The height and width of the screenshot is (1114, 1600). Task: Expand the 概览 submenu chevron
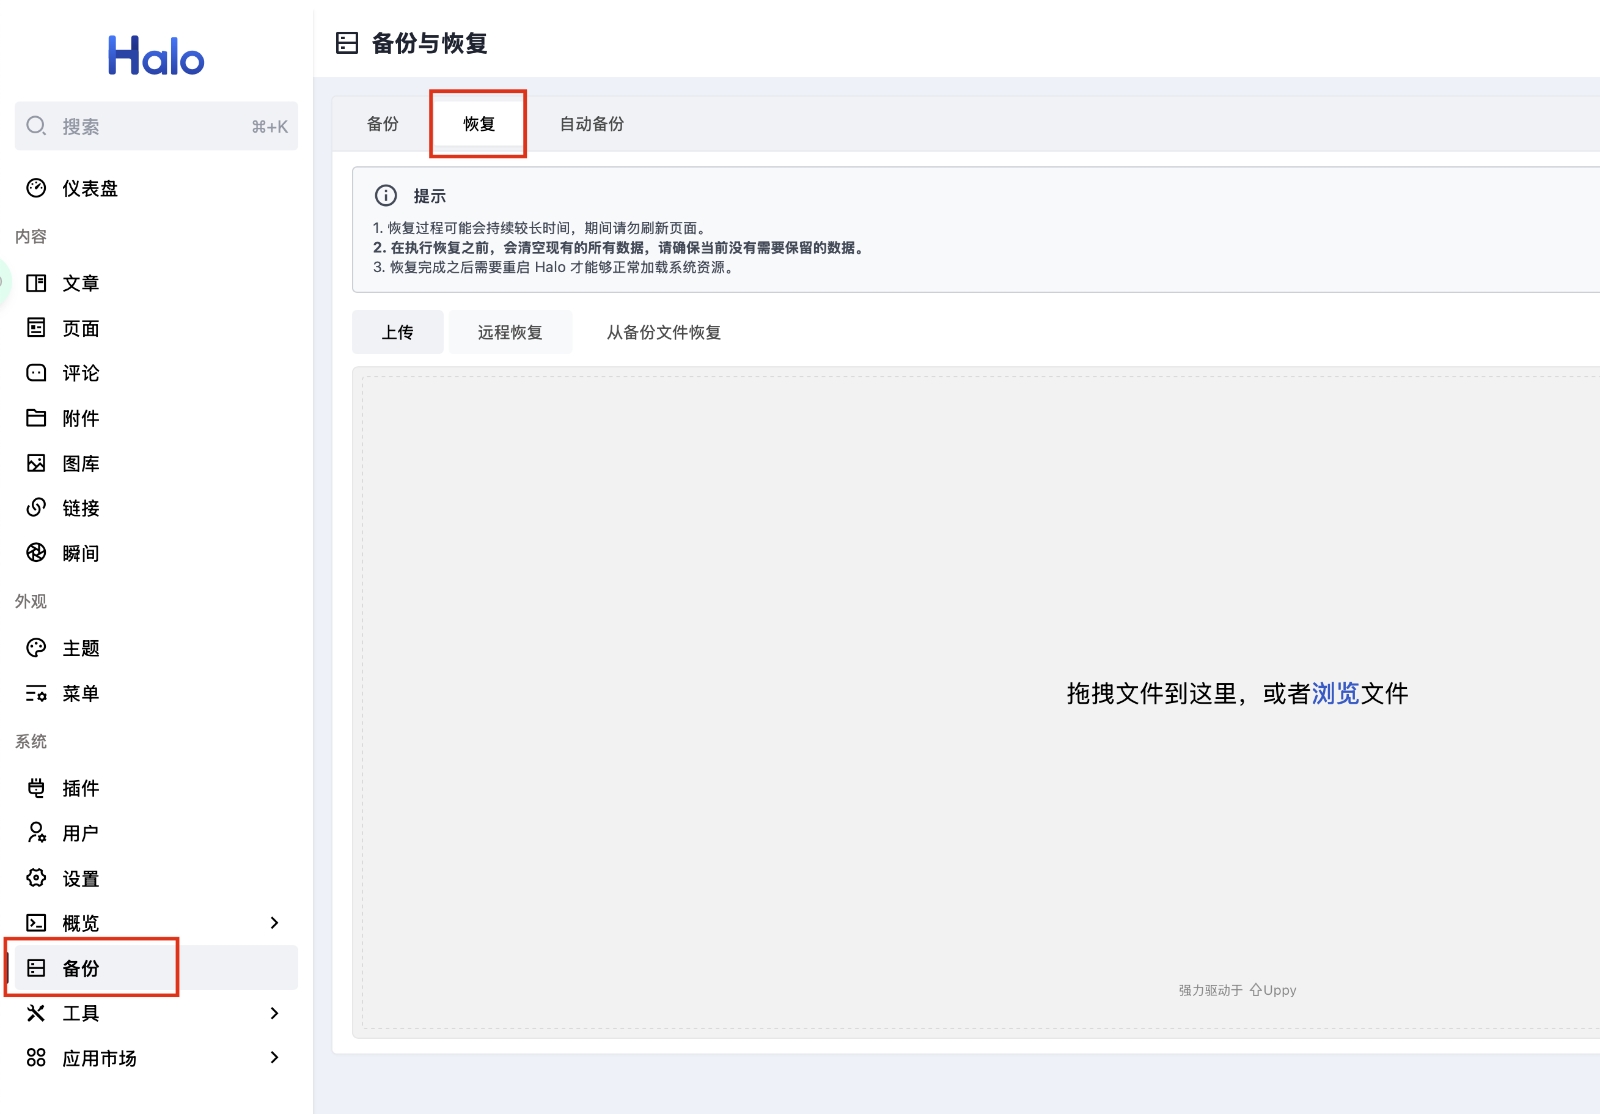pos(274,923)
